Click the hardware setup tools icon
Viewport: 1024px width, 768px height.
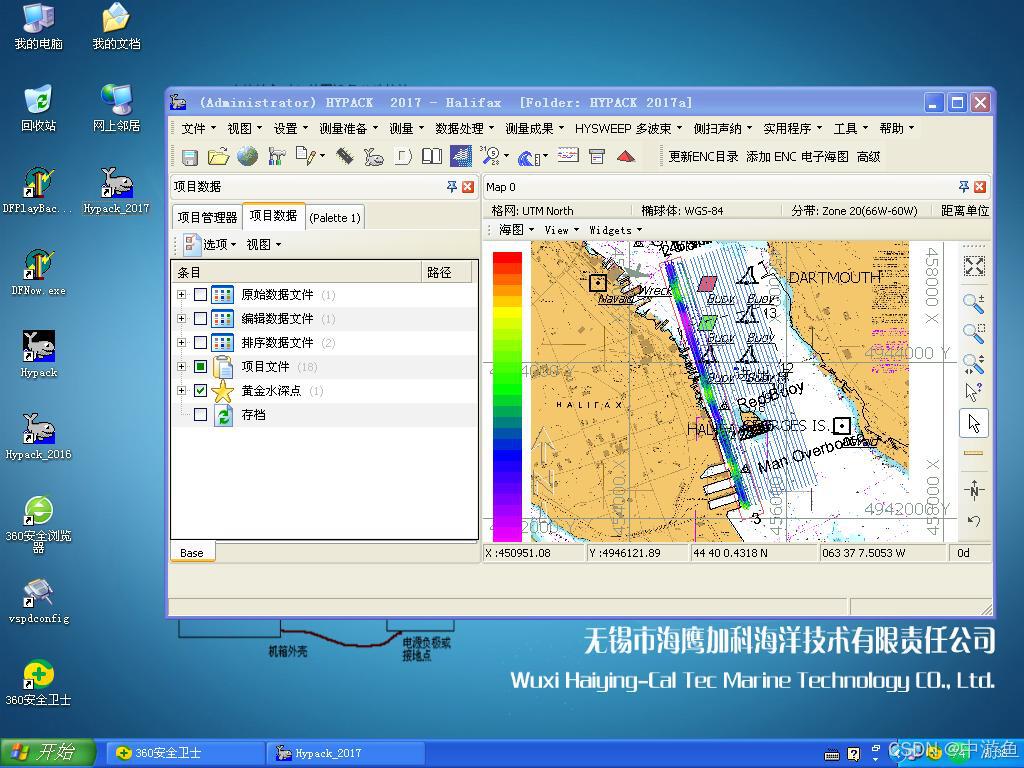click(277, 156)
